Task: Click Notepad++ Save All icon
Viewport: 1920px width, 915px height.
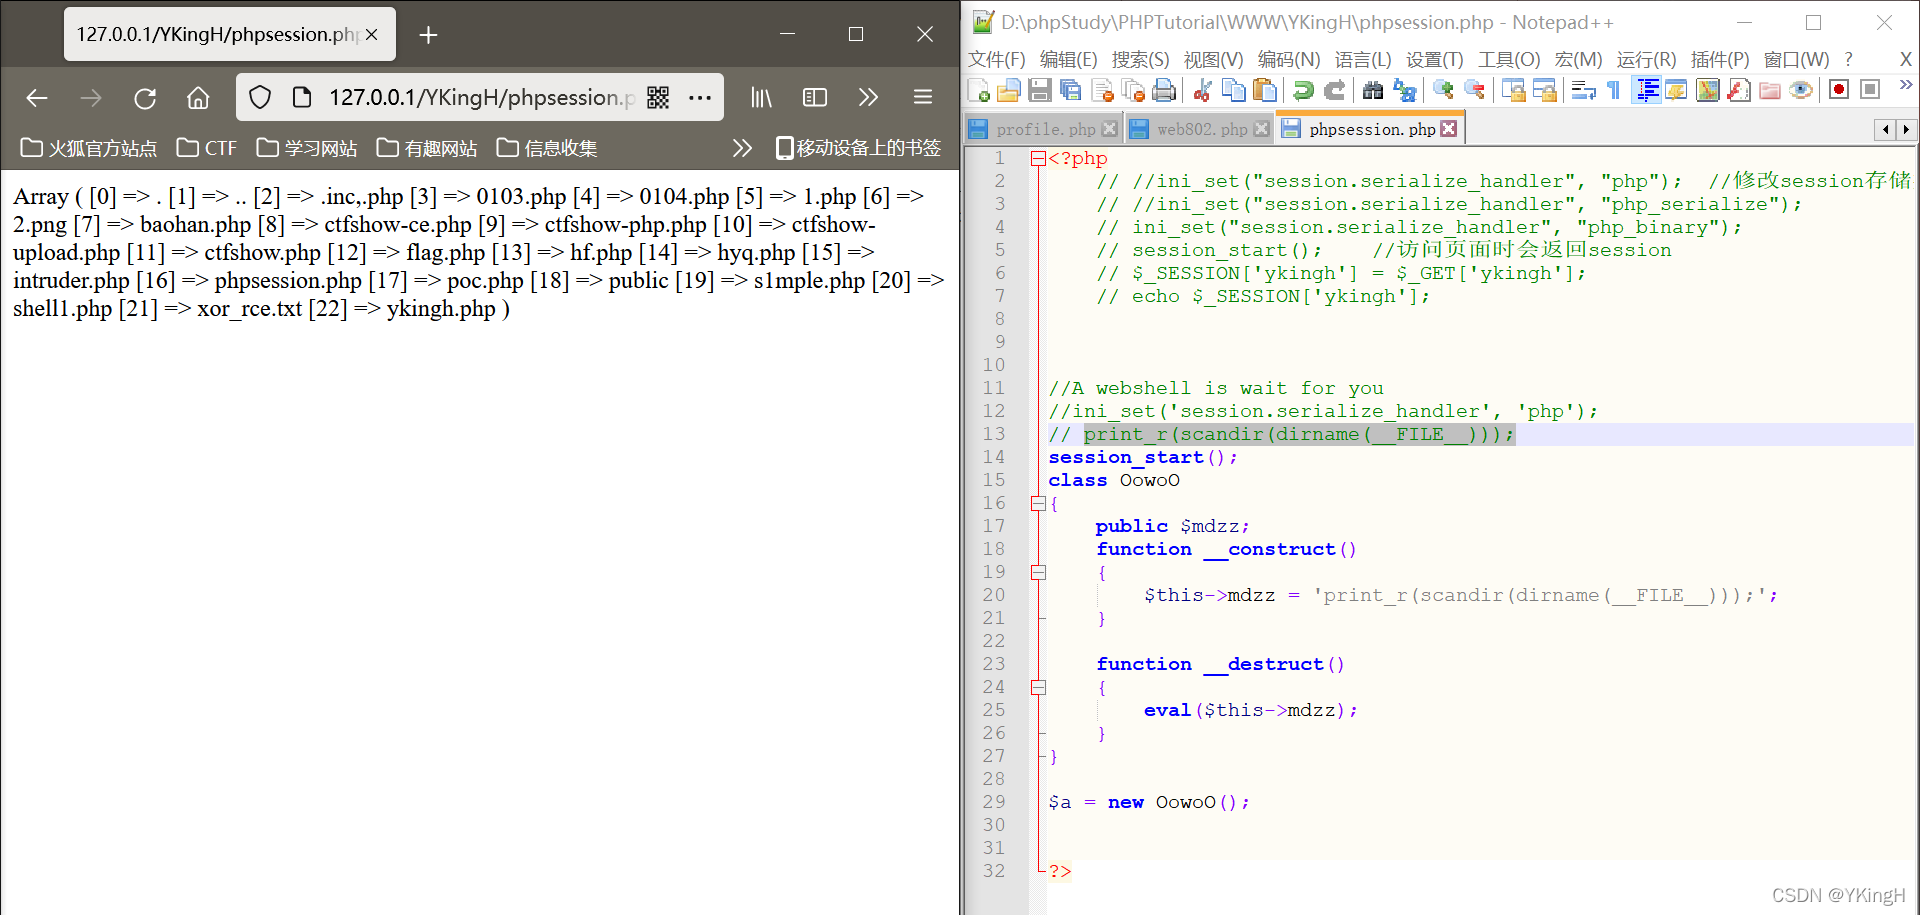Action: click(1071, 91)
